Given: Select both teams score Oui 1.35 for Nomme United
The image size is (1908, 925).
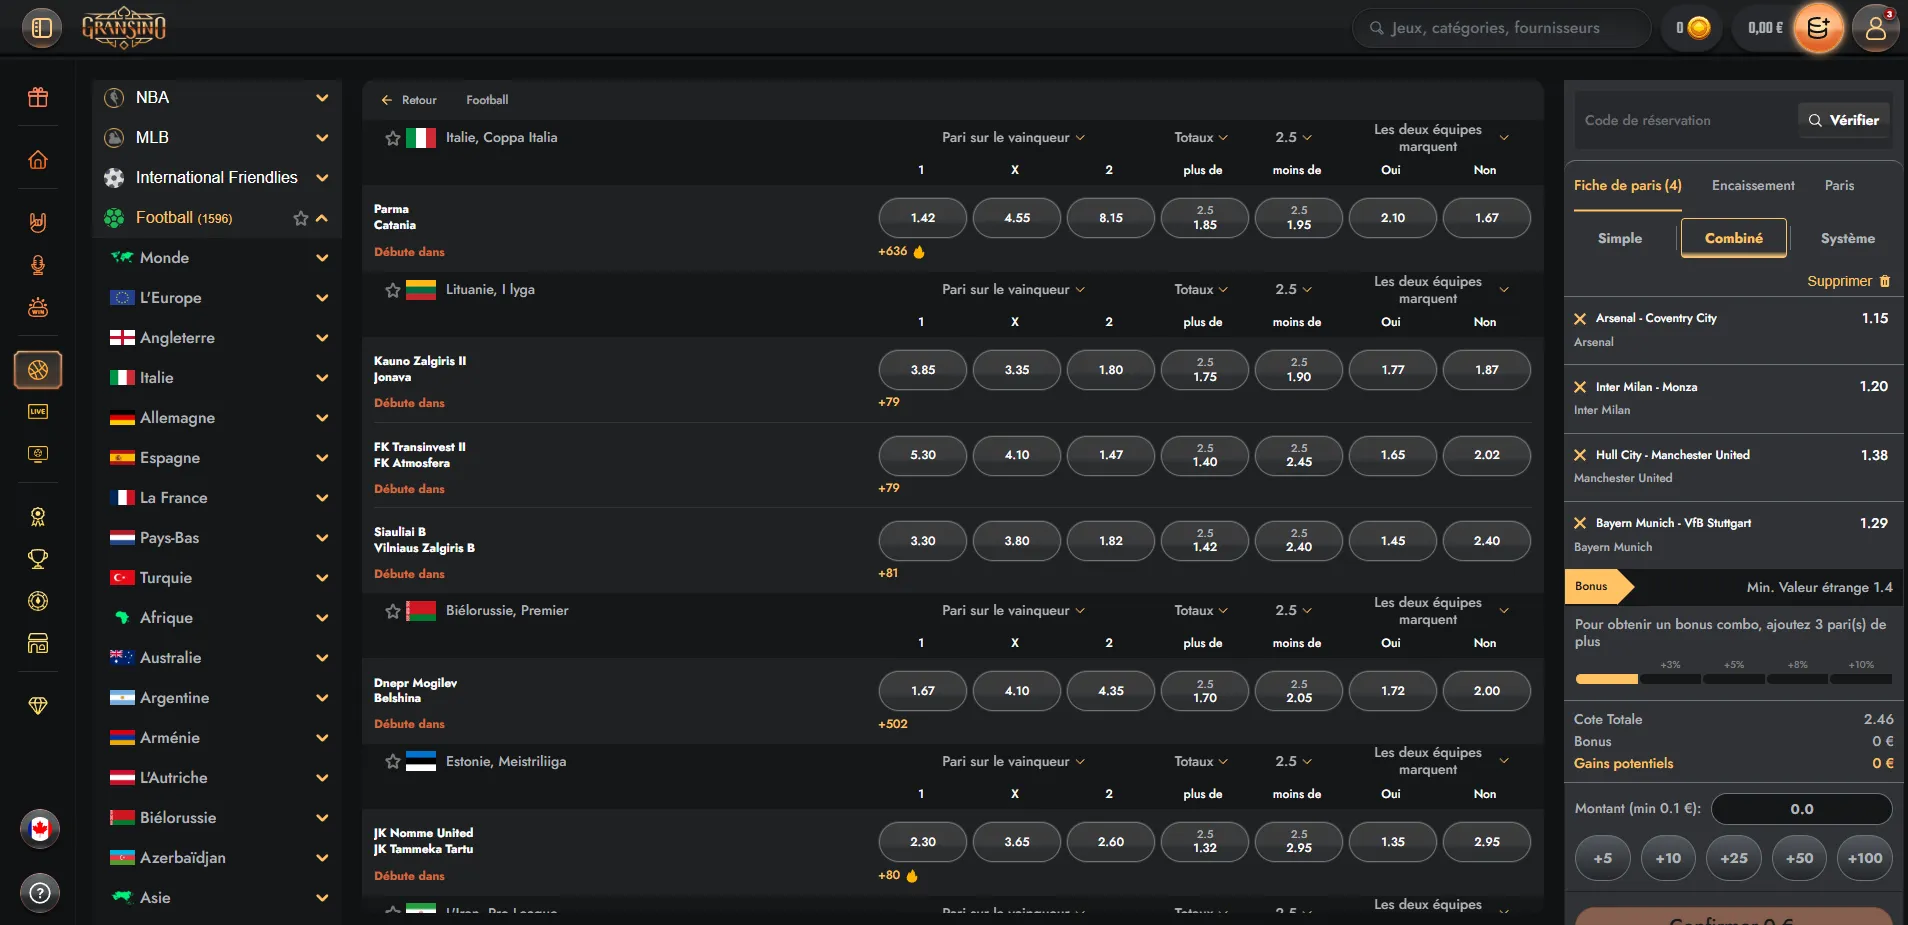Looking at the screenshot, I should click(1393, 842).
